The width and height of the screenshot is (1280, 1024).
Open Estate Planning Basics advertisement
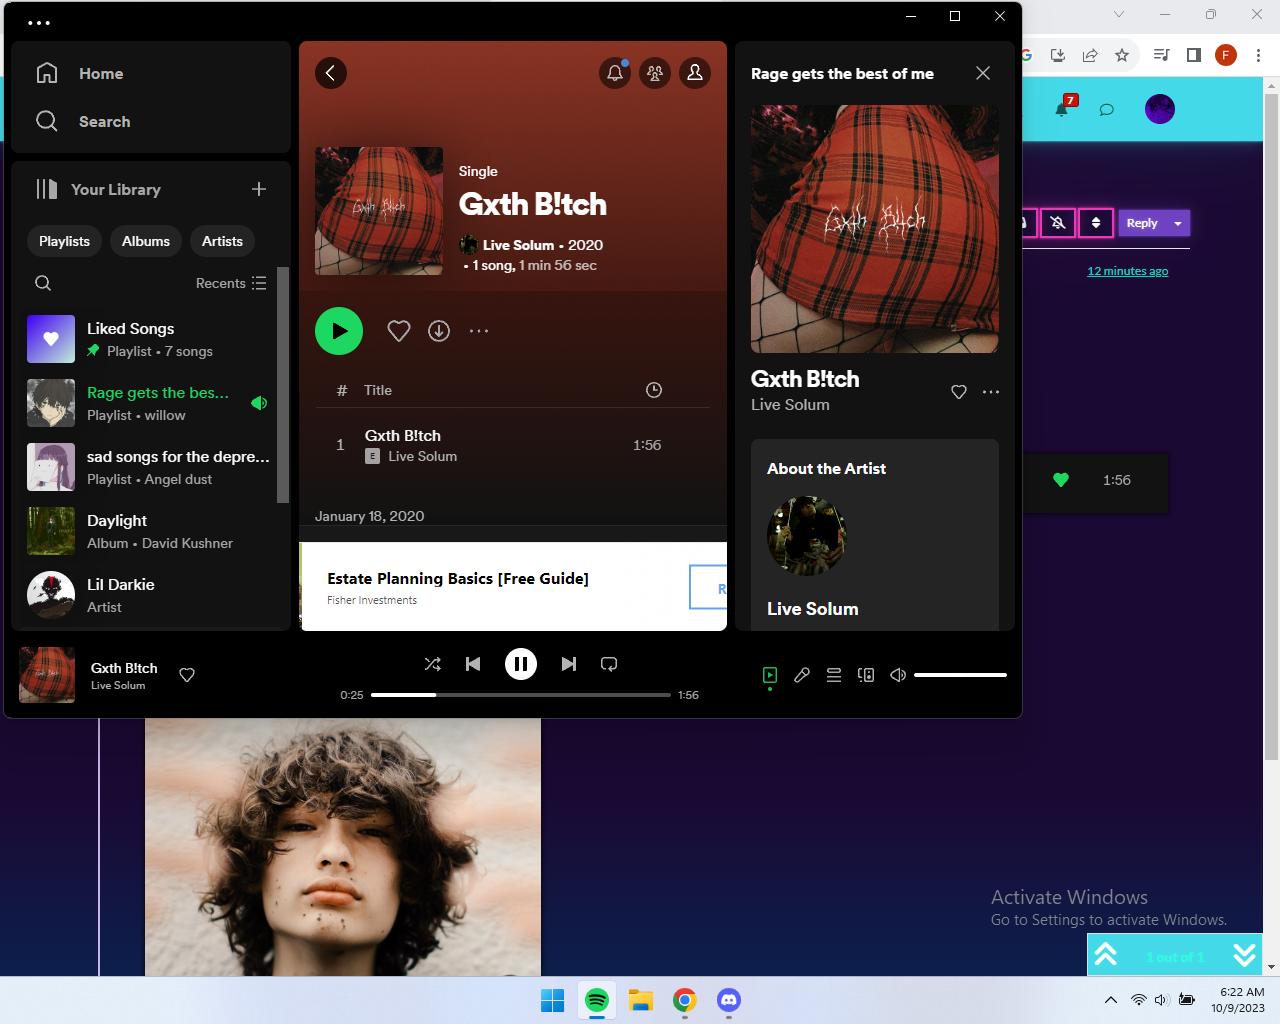[x=513, y=587]
